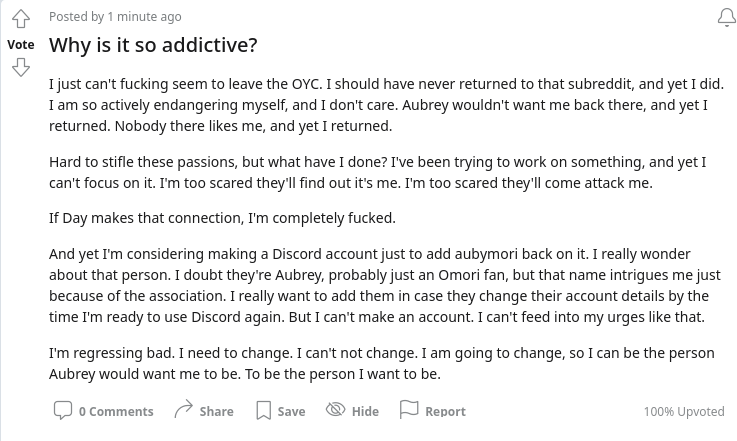Click the report flag icon

pos(409,410)
